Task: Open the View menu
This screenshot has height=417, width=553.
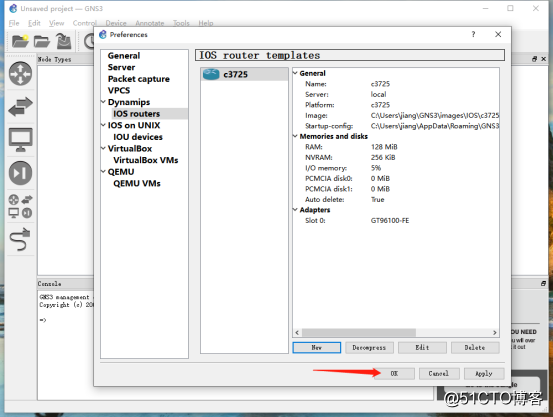Action: pyautogui.click(x=56, y=23)
